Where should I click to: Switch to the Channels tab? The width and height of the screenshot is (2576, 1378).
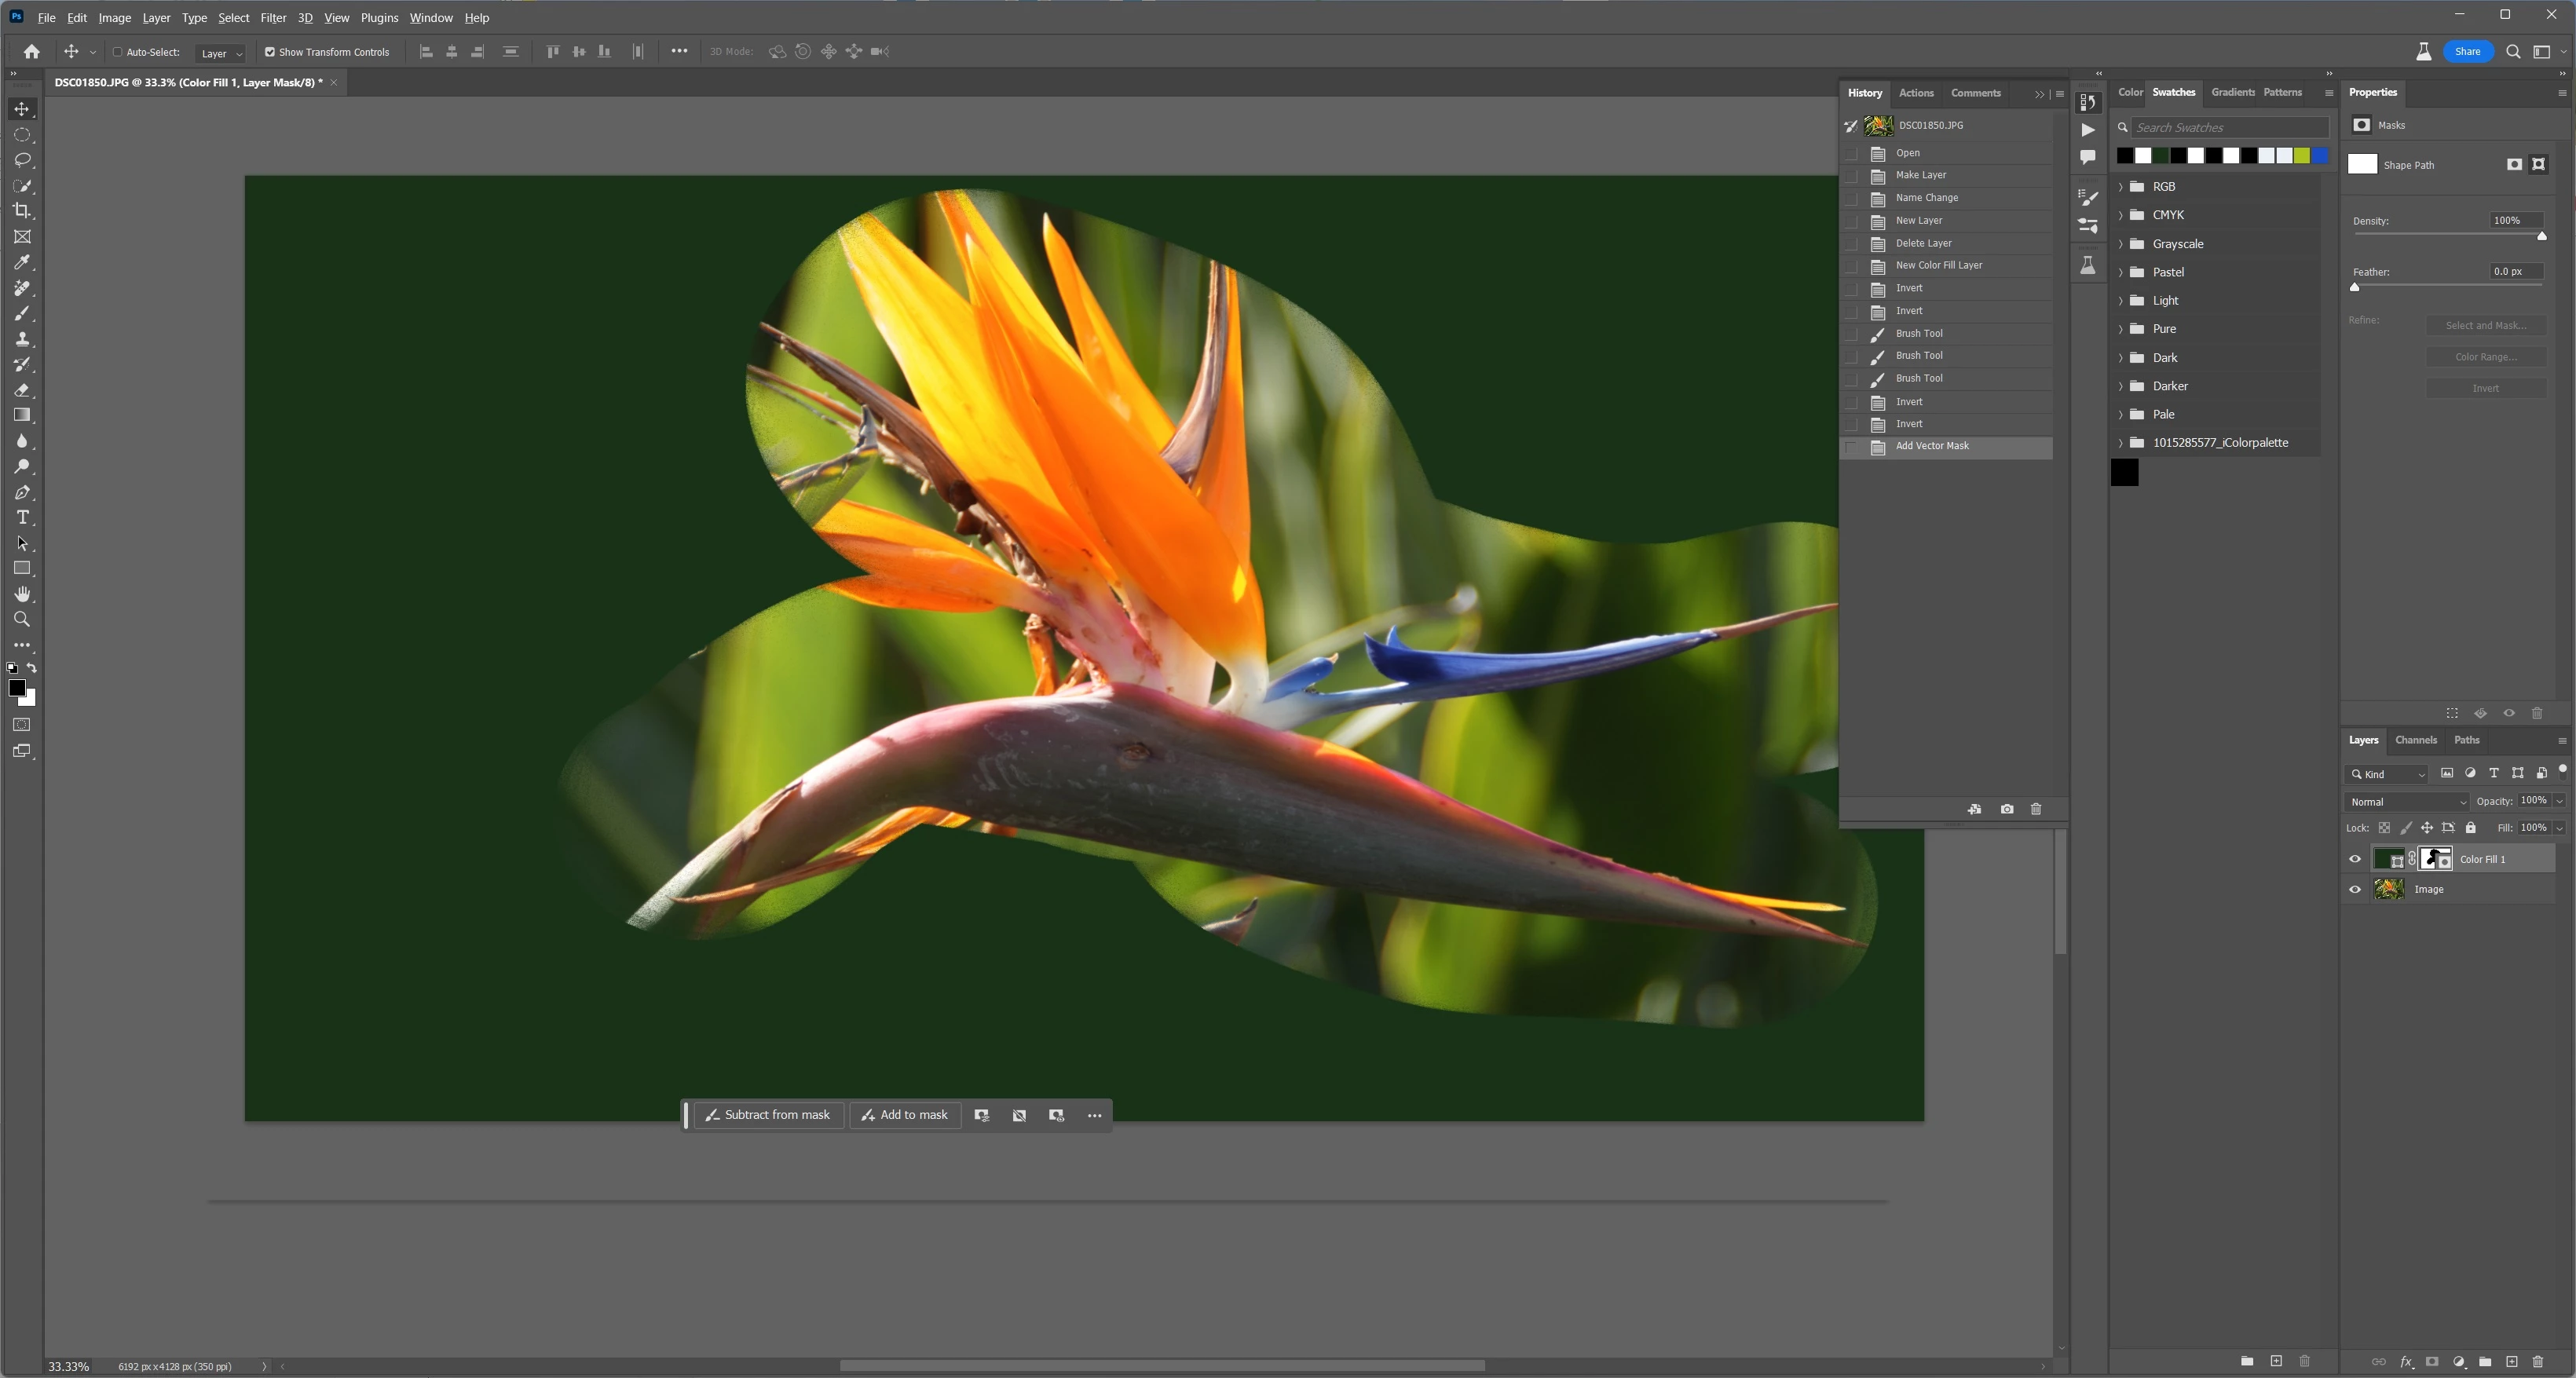click(x=2415, y=740)
